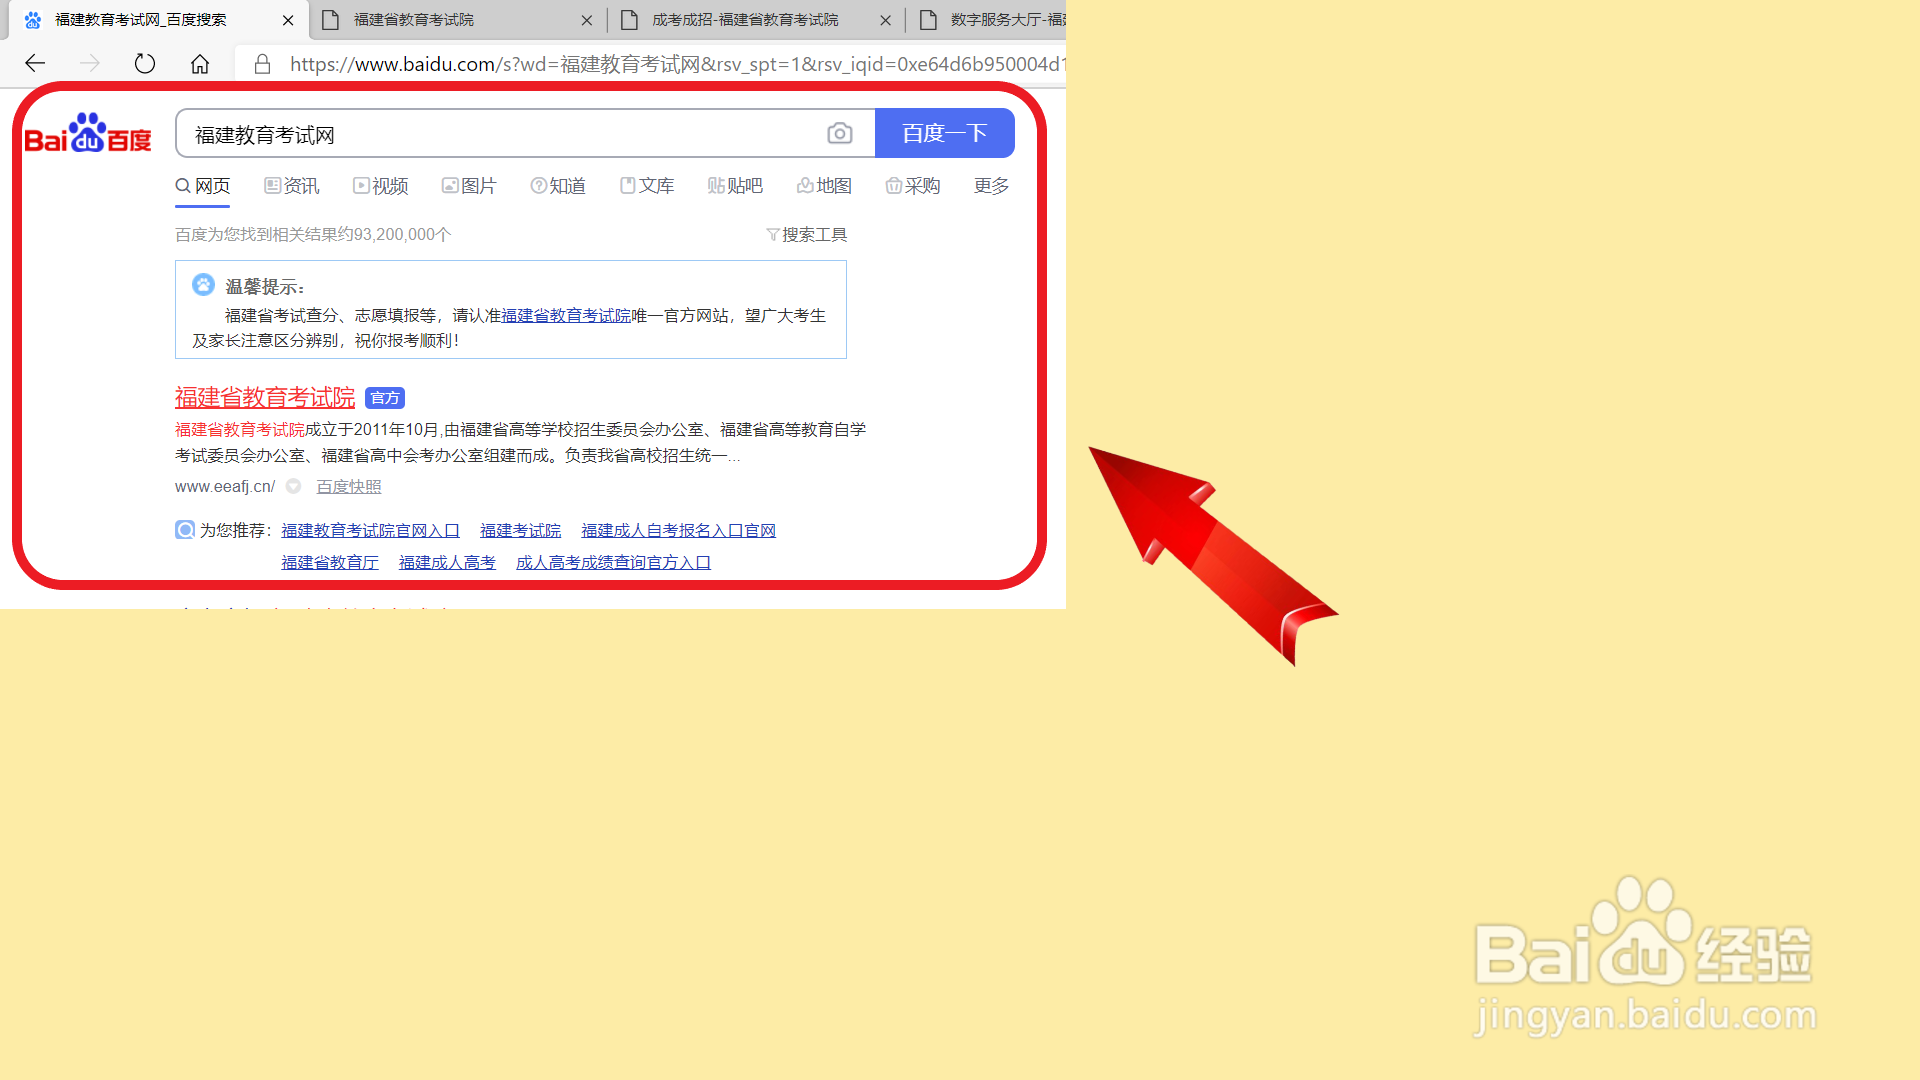This screenshot has height=1080, width=1920.
Task: Open 福建省教育厅 recommended link
Action: click(330, 563)
